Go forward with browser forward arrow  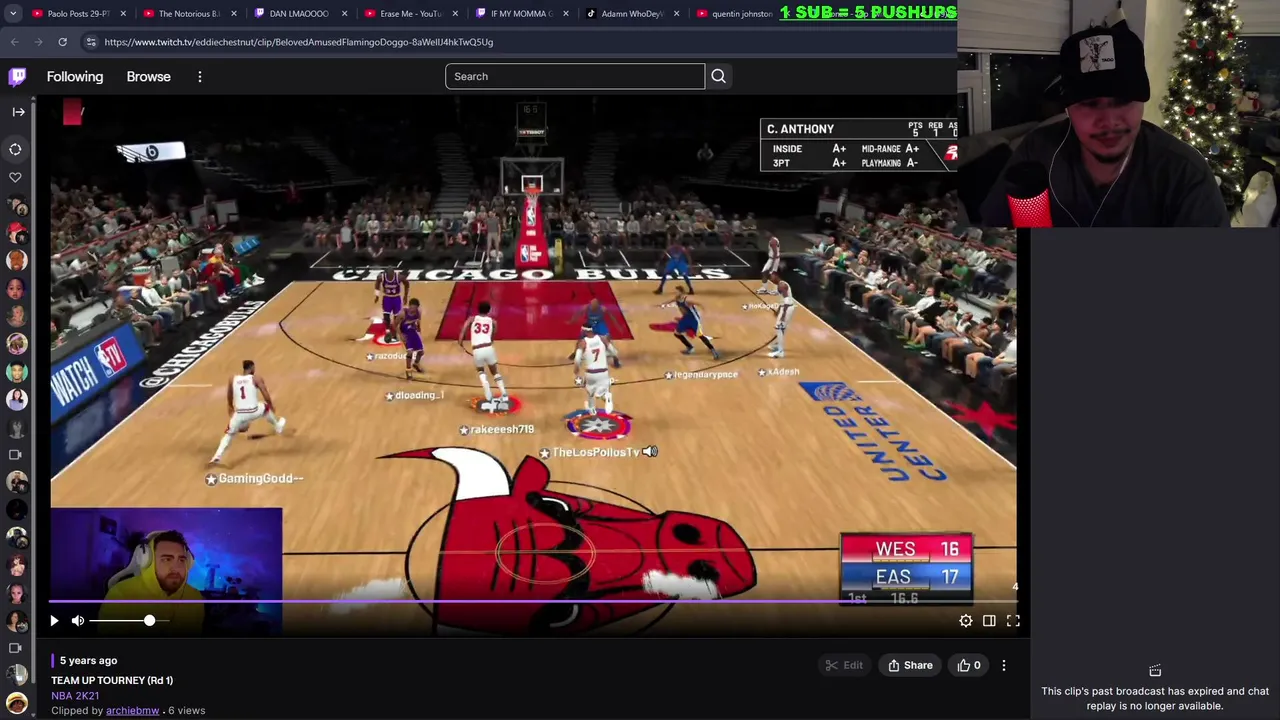[38, 42]
